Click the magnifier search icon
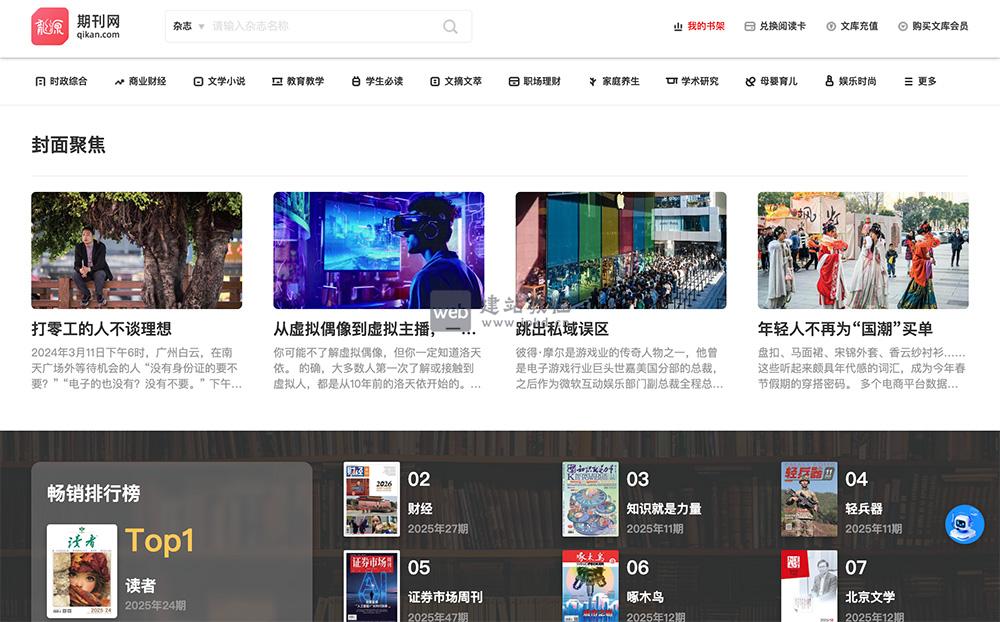This screenshot has height=622, width=1000. point(451,26)
